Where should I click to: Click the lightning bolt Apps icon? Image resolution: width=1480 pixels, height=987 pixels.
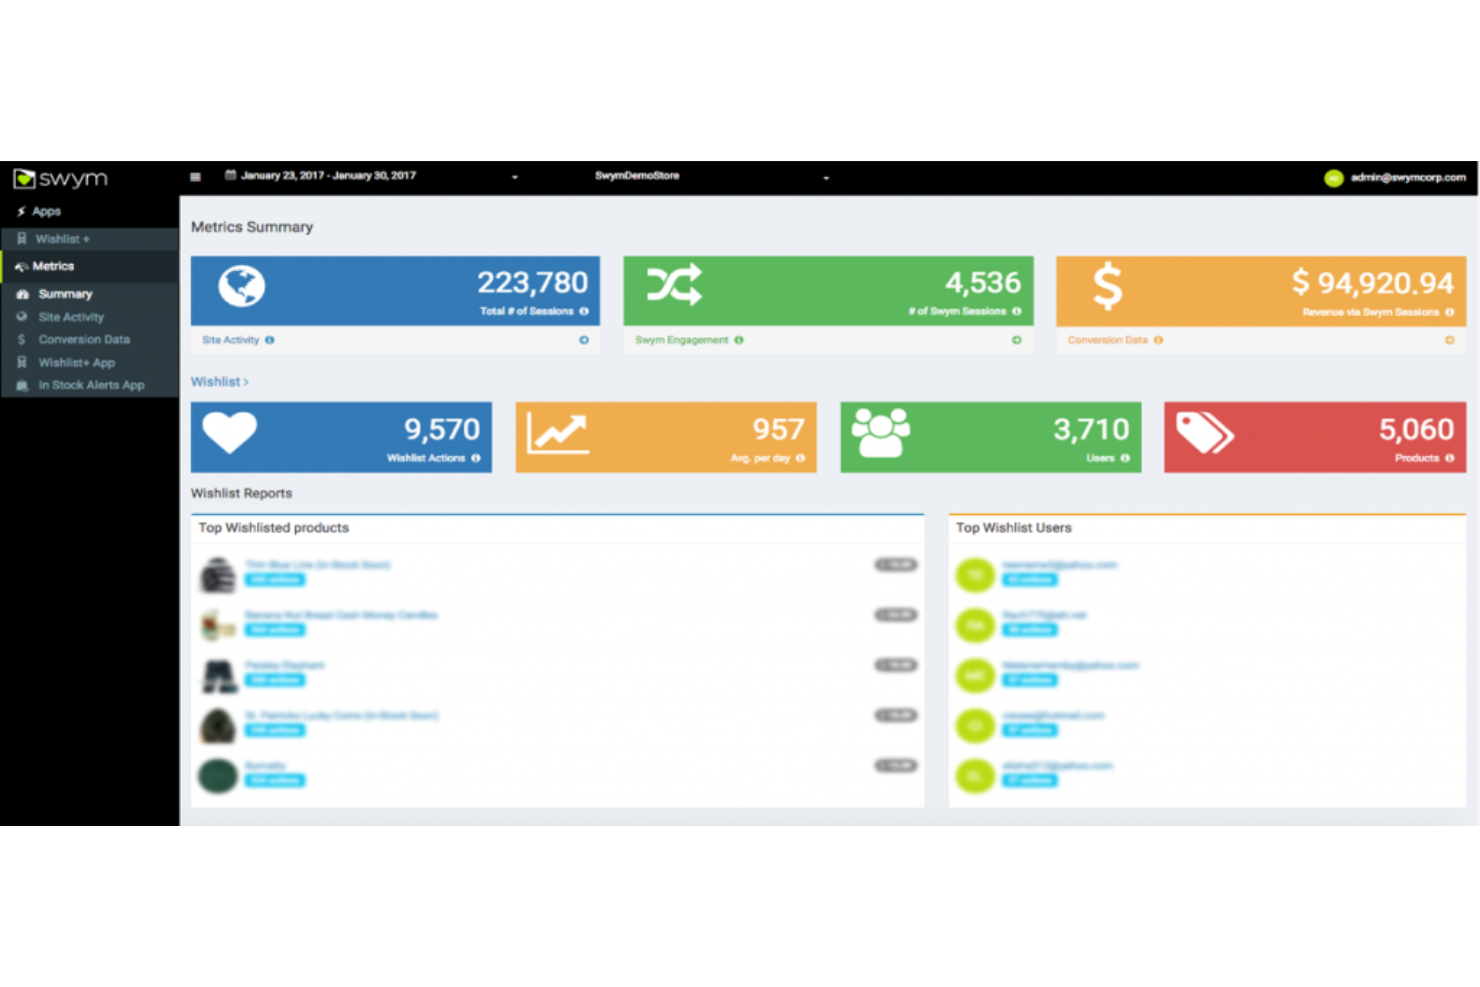coord(21,211)
